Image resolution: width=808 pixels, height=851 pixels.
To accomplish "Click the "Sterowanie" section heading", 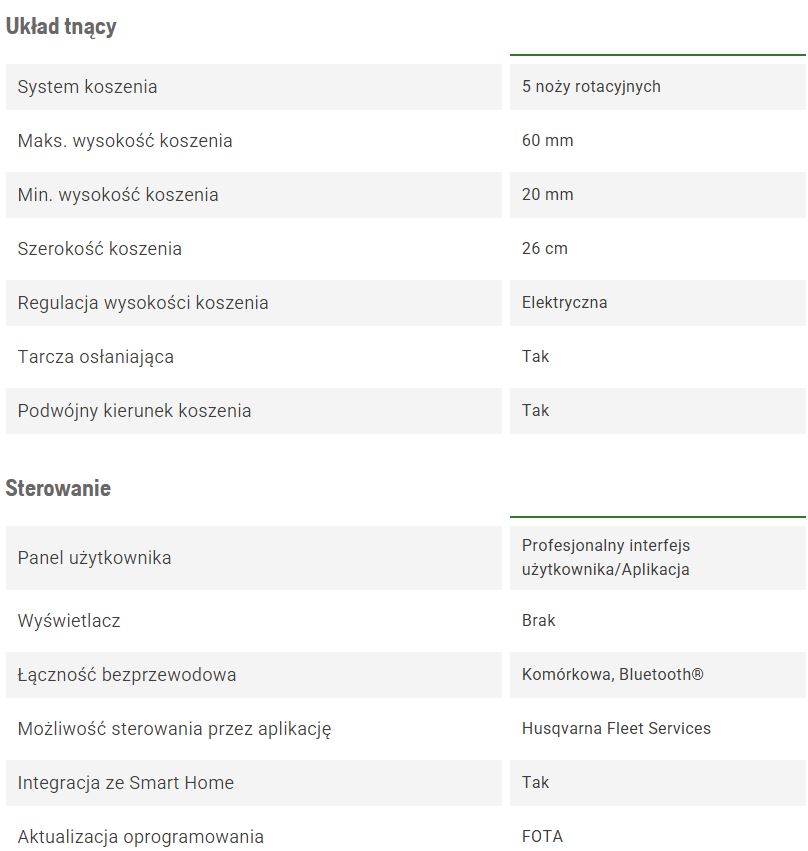I will (58, 489).
